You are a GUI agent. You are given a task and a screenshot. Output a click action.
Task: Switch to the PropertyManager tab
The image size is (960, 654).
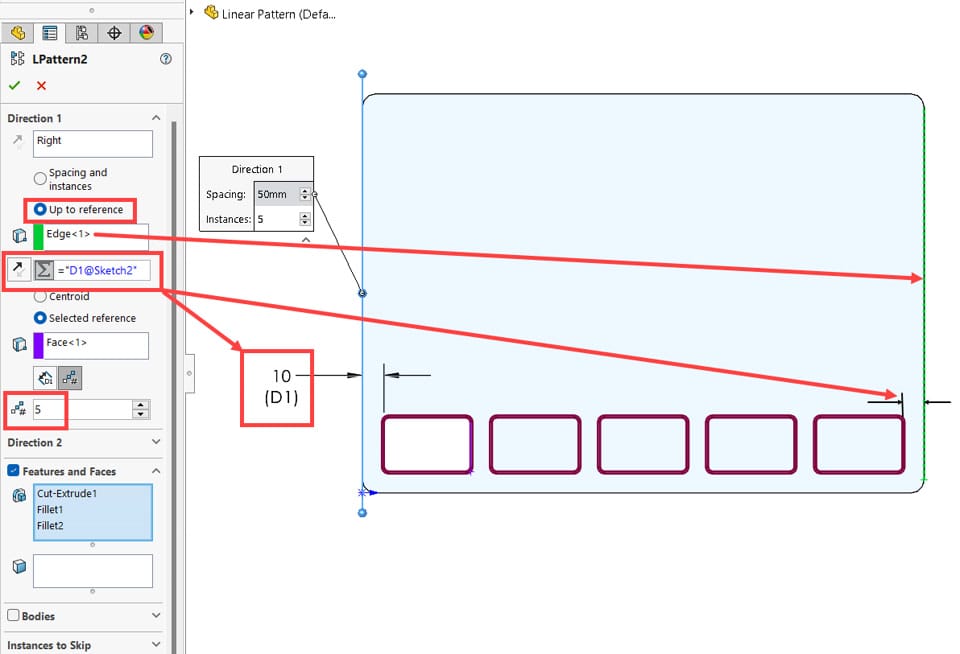(50, 32)
